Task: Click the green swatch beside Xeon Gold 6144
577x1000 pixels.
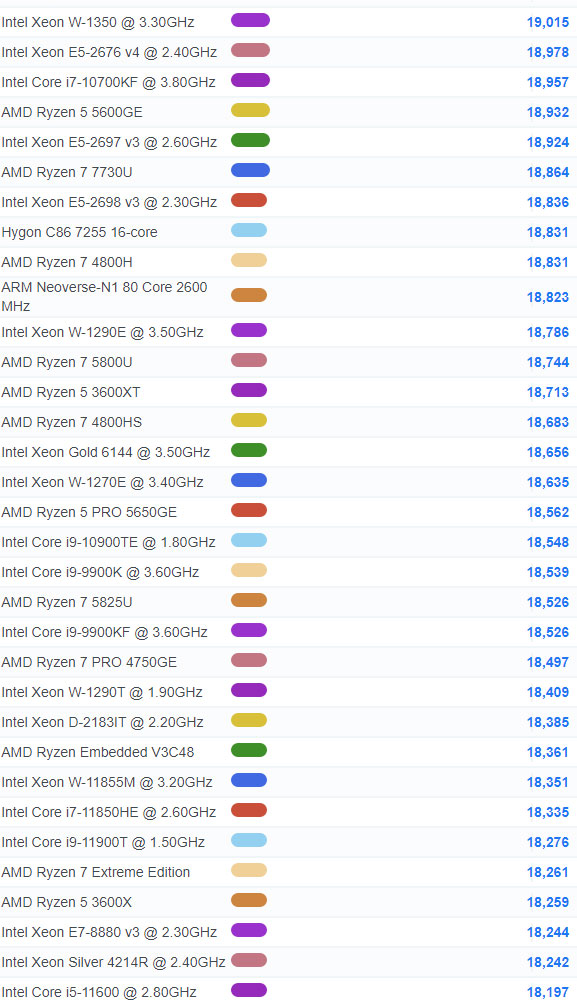Action: pos(249,450)
